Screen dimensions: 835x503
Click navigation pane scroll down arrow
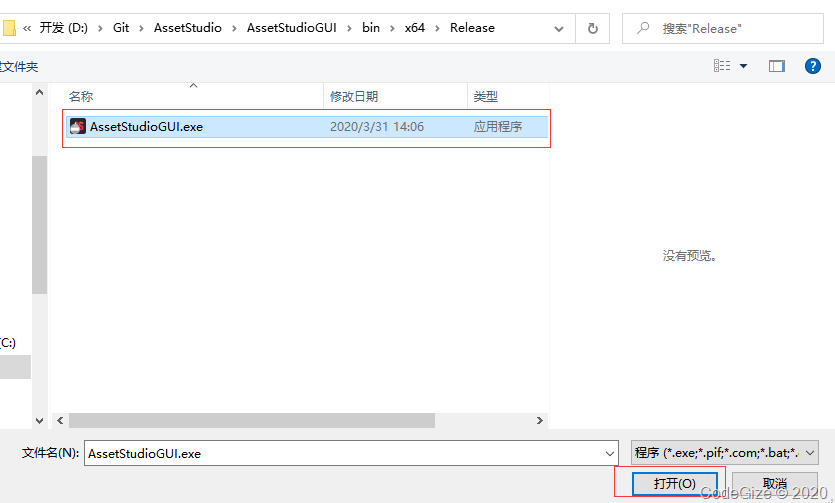pos(39,420)
